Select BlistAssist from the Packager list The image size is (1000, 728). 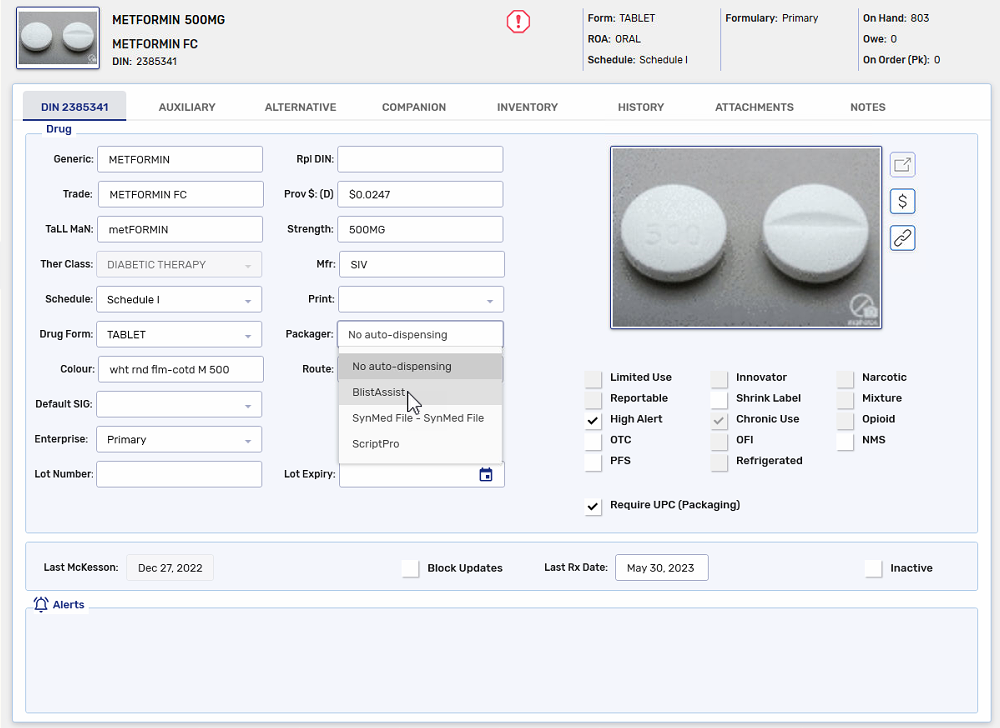click(x=379, y=392)
